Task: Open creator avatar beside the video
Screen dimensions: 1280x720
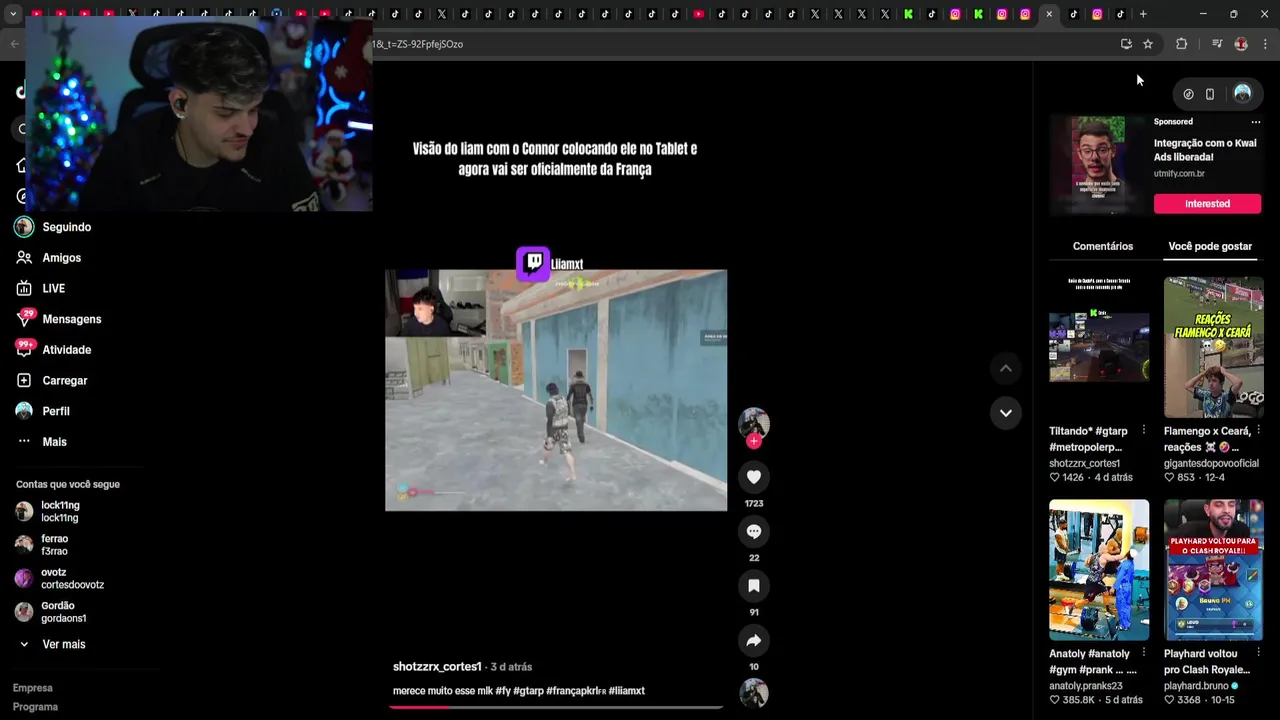Action: tap(754, 422)
